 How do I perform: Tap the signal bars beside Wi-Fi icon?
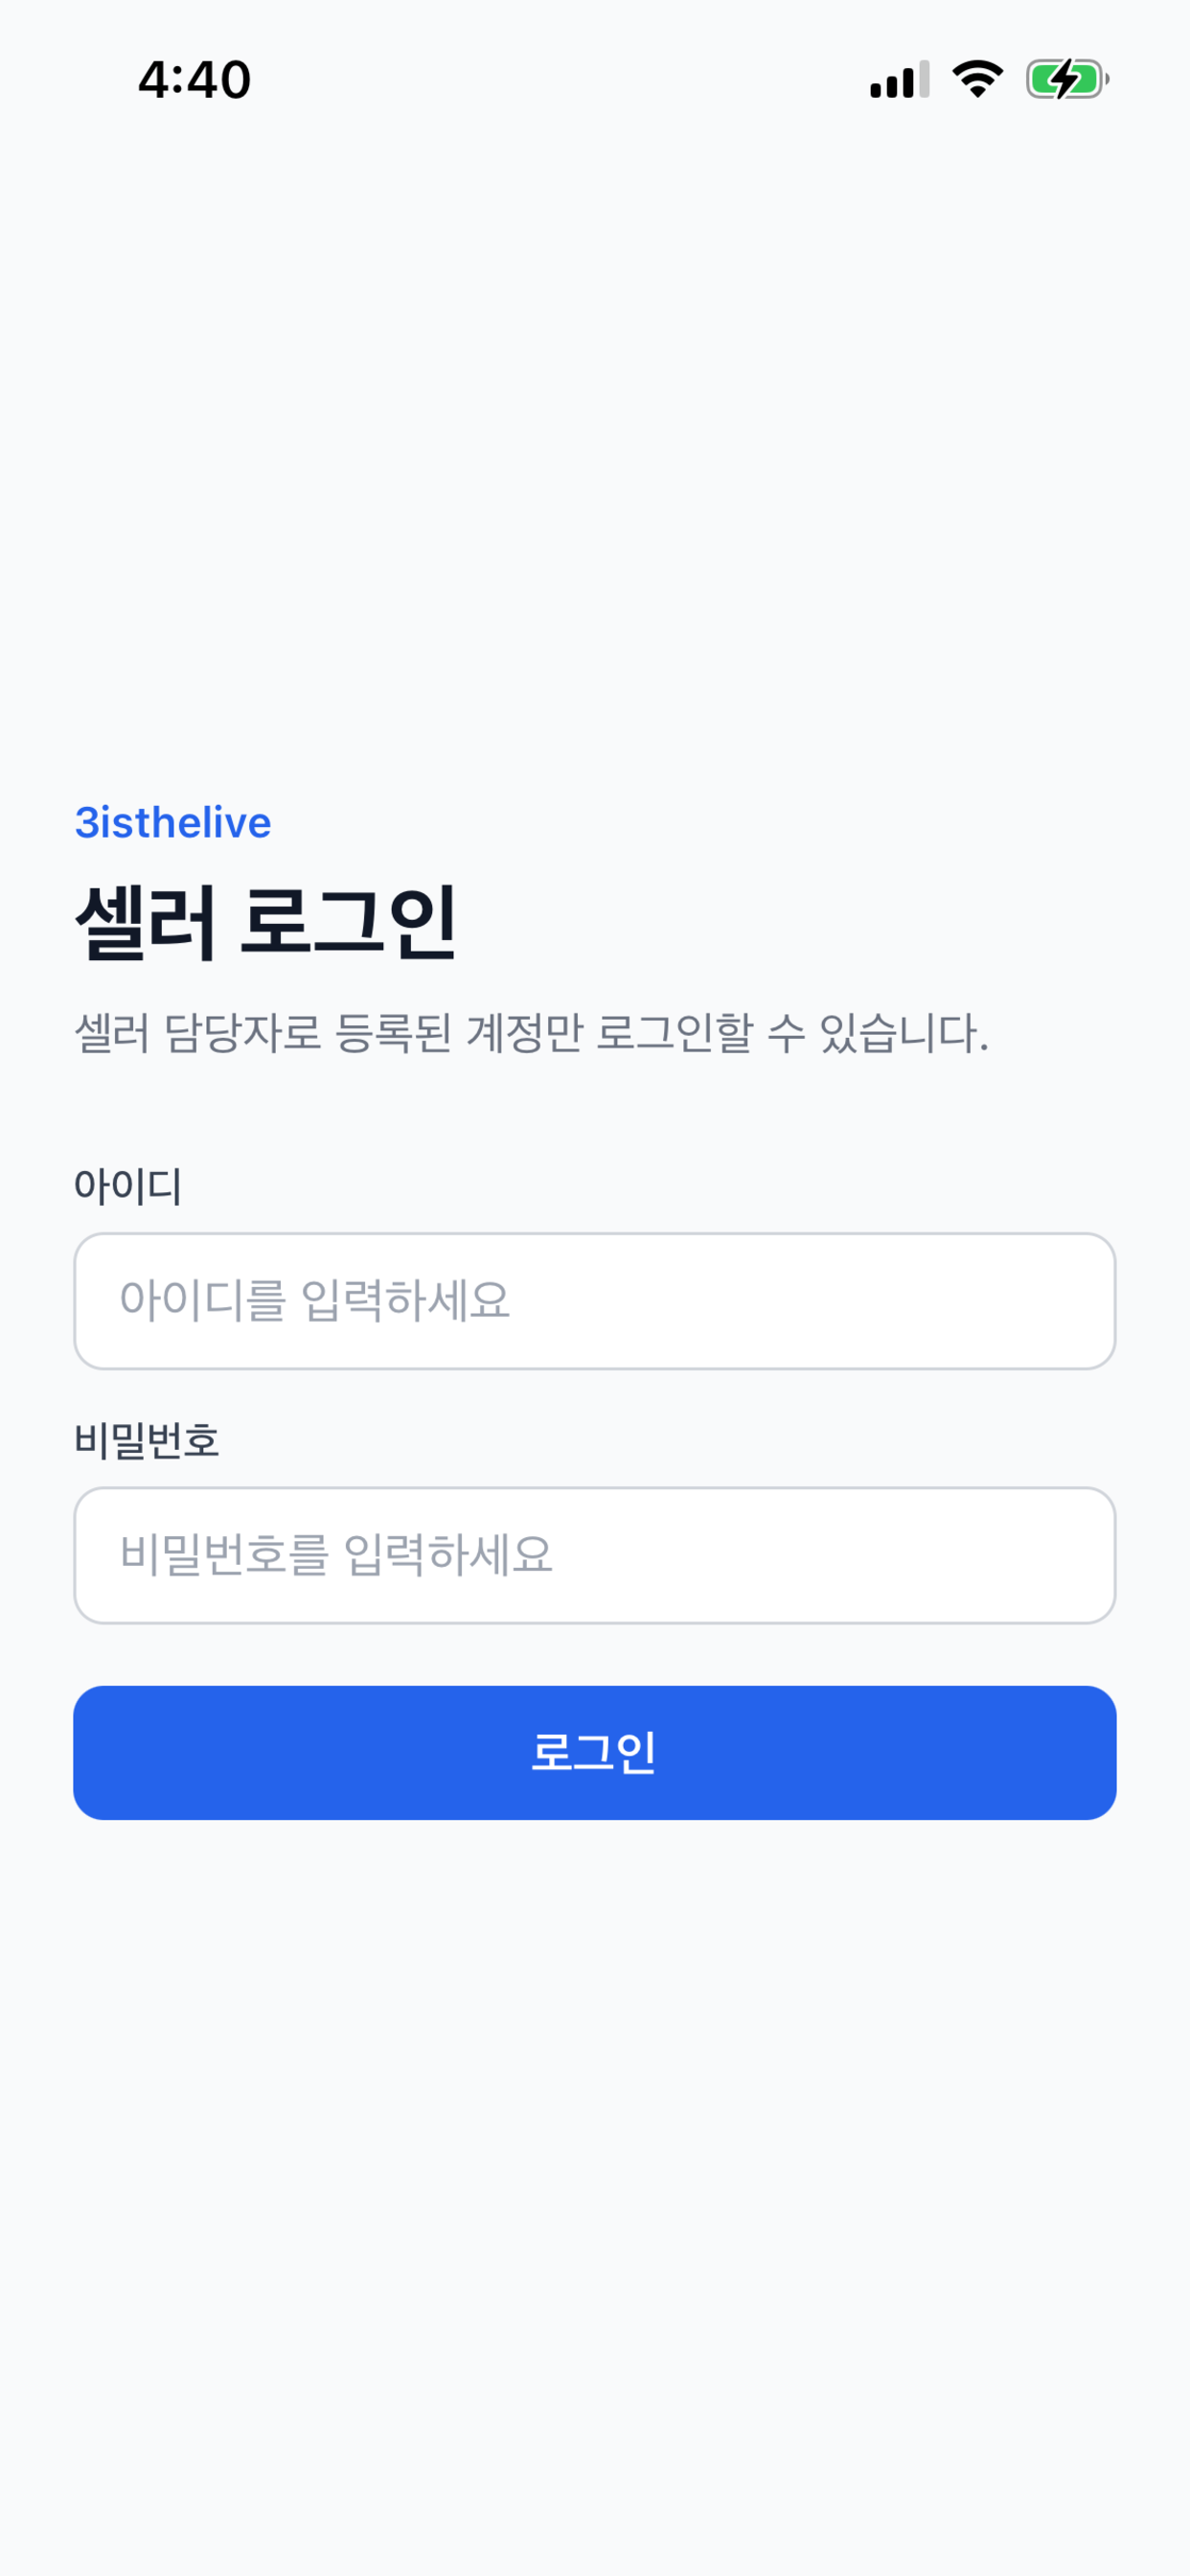click(900, 79)
